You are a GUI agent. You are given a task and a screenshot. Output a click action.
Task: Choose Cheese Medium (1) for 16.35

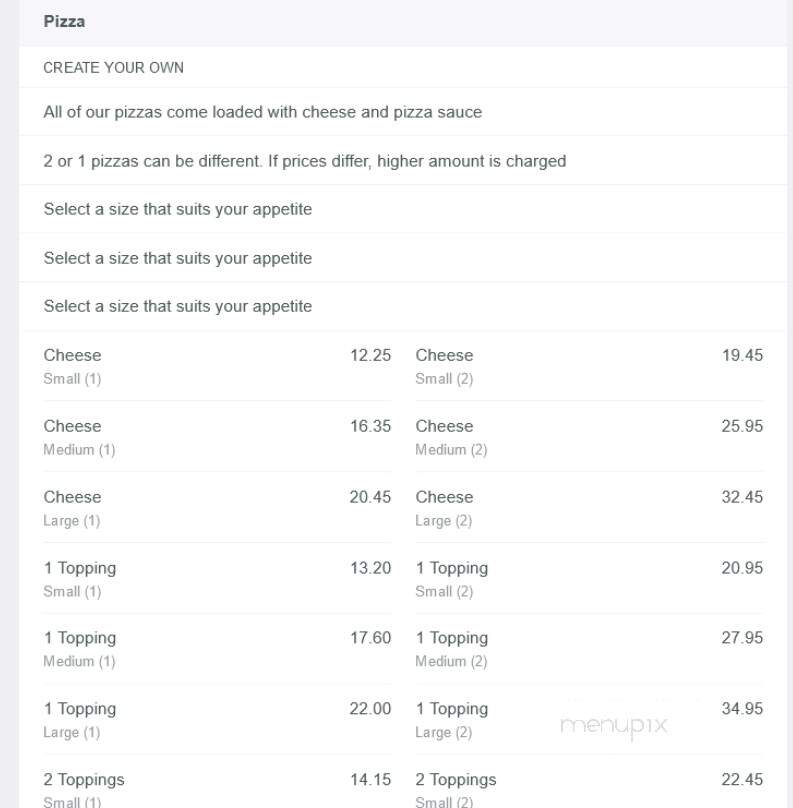click(x=217, y=437)
